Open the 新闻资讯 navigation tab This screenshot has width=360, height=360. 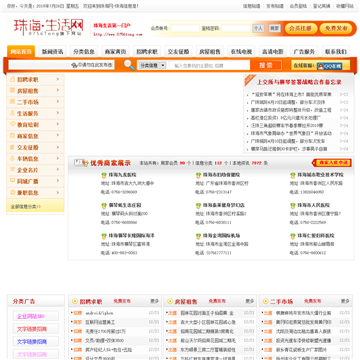pyautogui.click(x=52, y=51)
